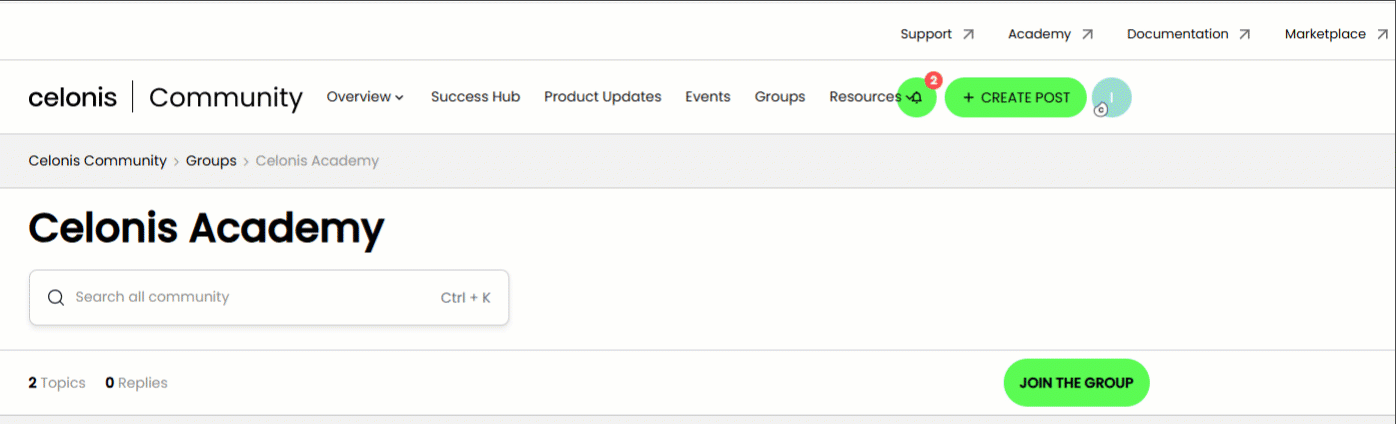Open Celonis Community breadcrumb link
The width and height of the screenshot is (1396, 424).
97,160
